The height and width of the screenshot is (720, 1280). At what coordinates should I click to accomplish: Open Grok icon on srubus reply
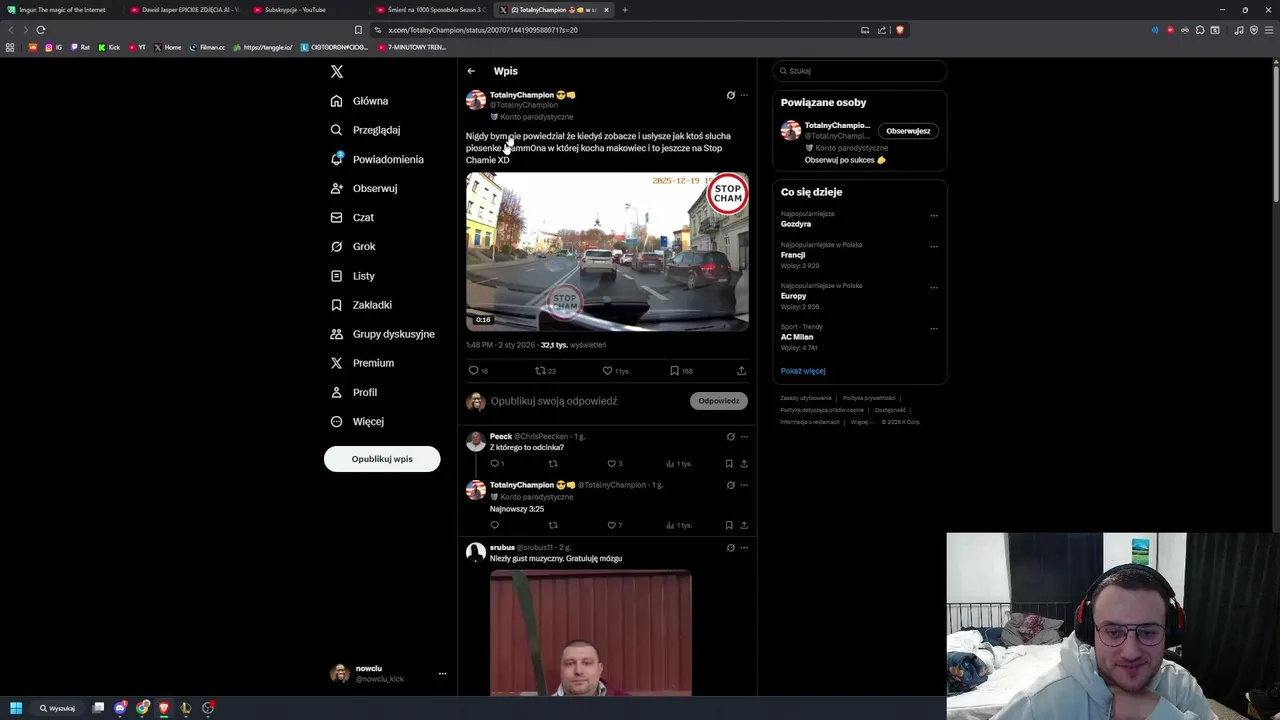tap(731, 548)
